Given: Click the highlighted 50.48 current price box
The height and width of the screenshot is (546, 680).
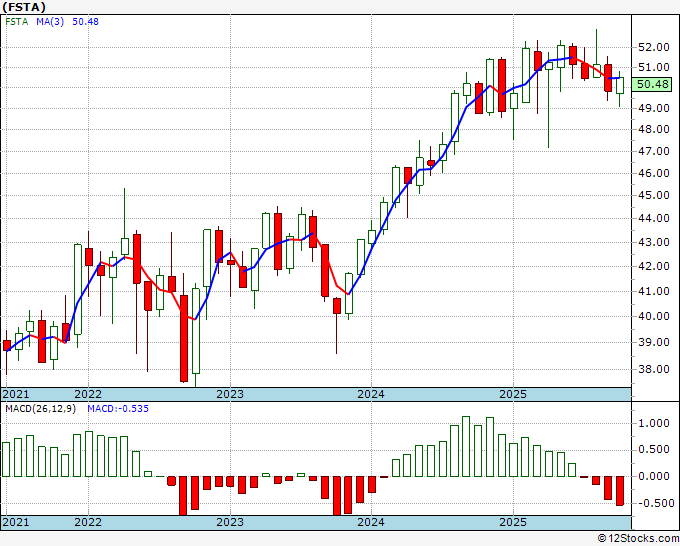Looking at the screenshot, I should tap(651, 84).
